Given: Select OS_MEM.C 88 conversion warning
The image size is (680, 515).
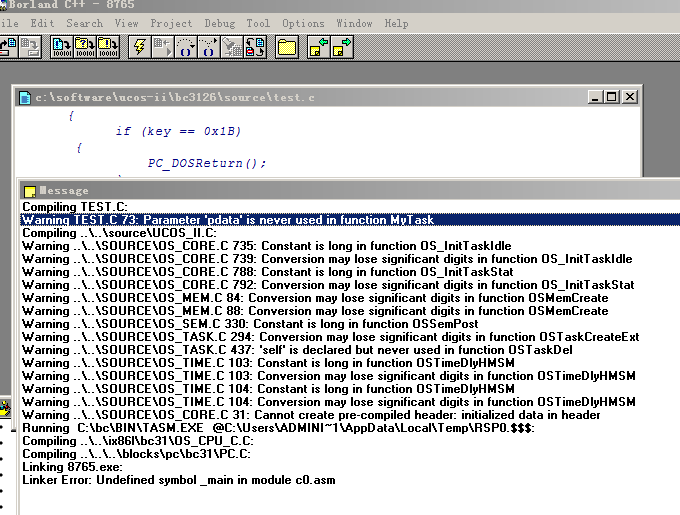Looking at the screenshot, I should point(350,311).
